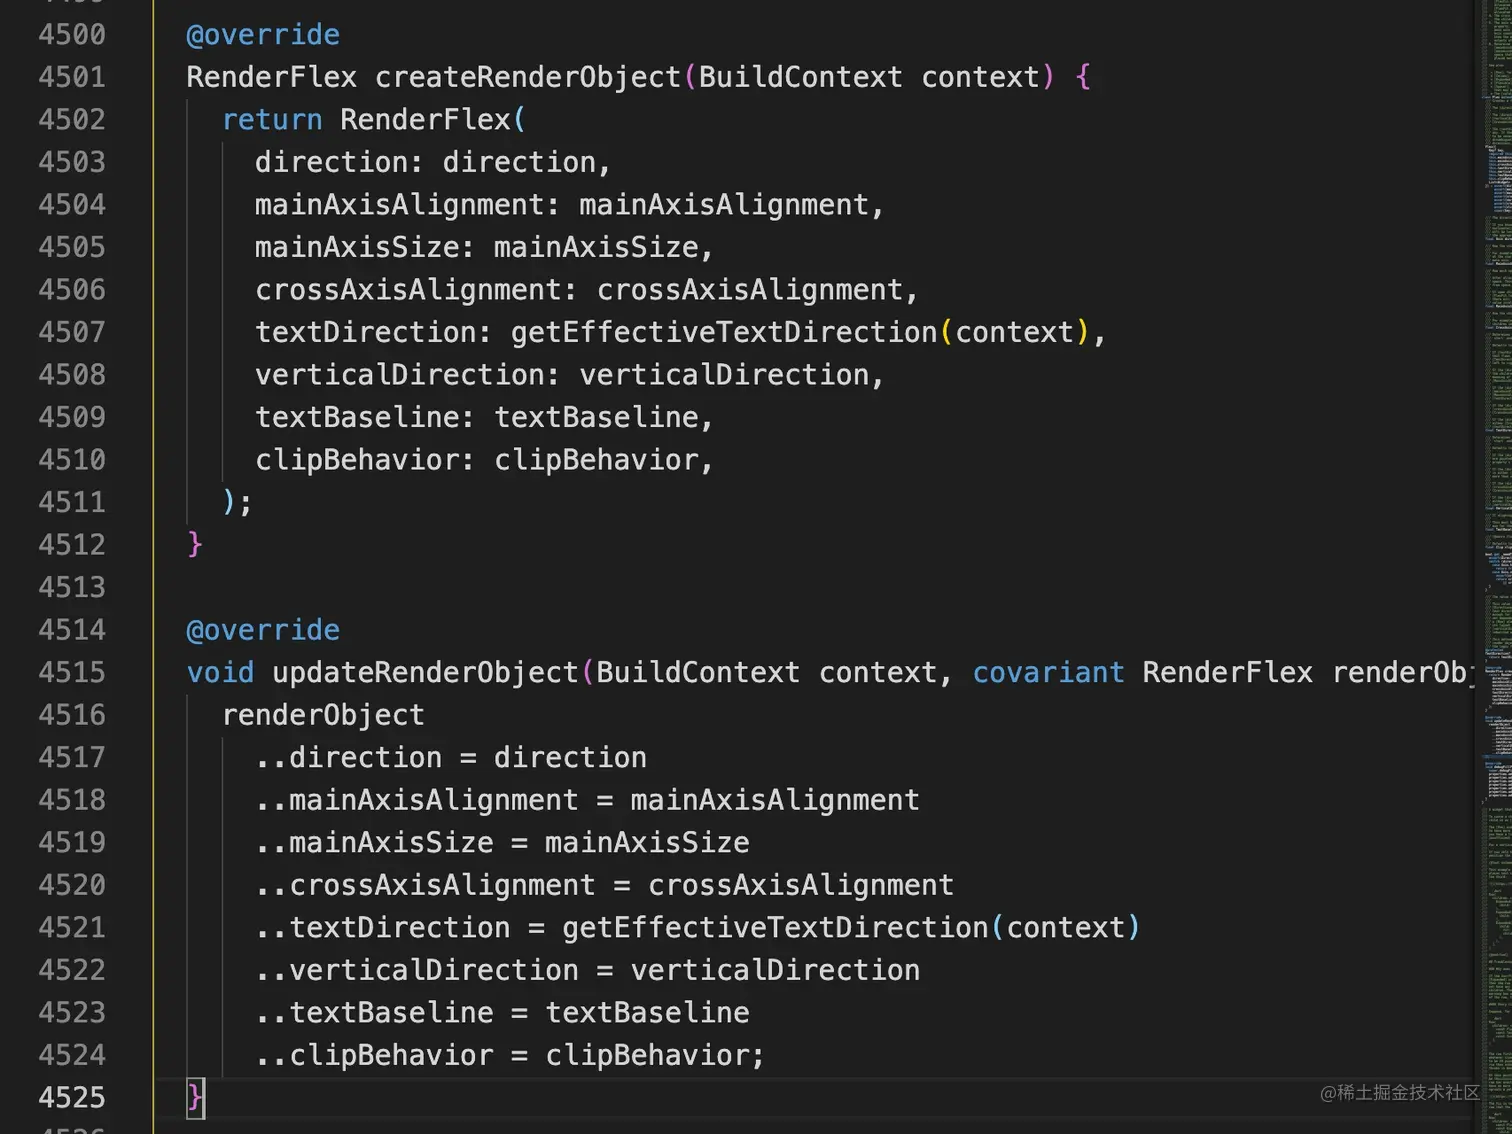Click line number 4525 in the gutter
This screenshot has width=1512, height=1134.
(72, 1097)
